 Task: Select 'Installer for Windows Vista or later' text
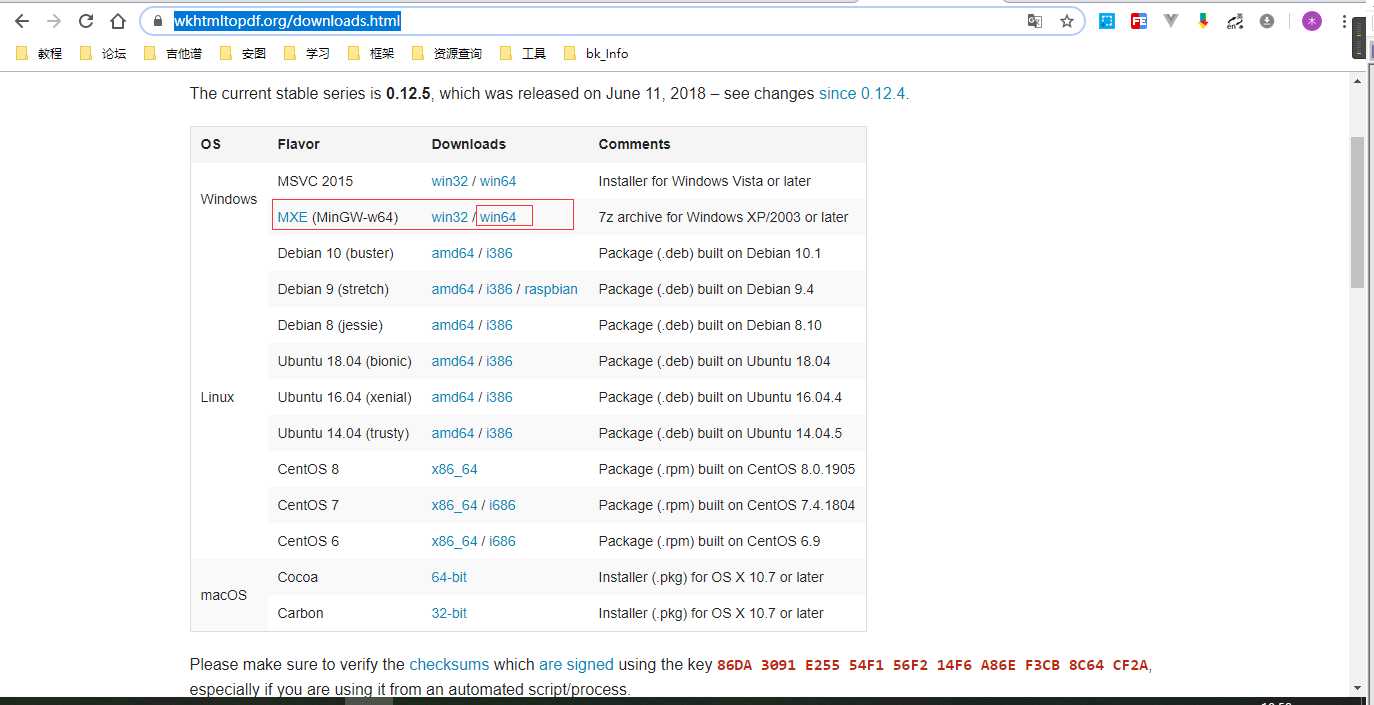[704, 181]
